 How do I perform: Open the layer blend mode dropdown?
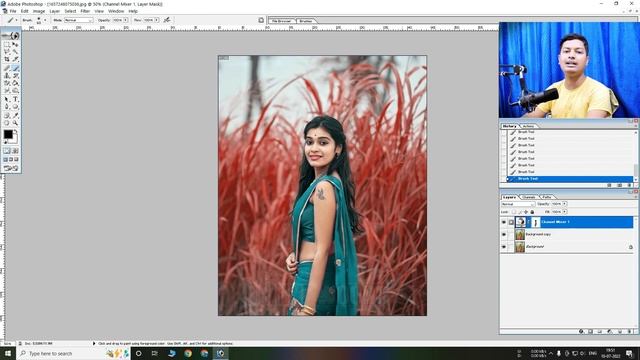click(518, 204)
